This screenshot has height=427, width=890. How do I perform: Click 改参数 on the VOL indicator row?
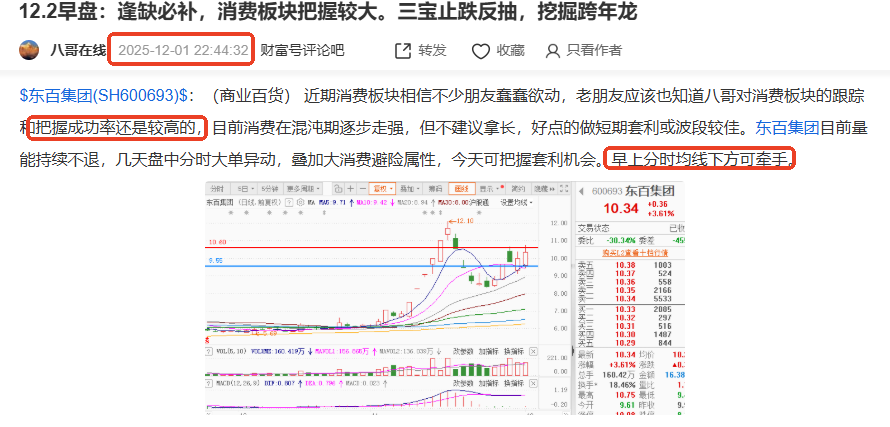point(463,351)
